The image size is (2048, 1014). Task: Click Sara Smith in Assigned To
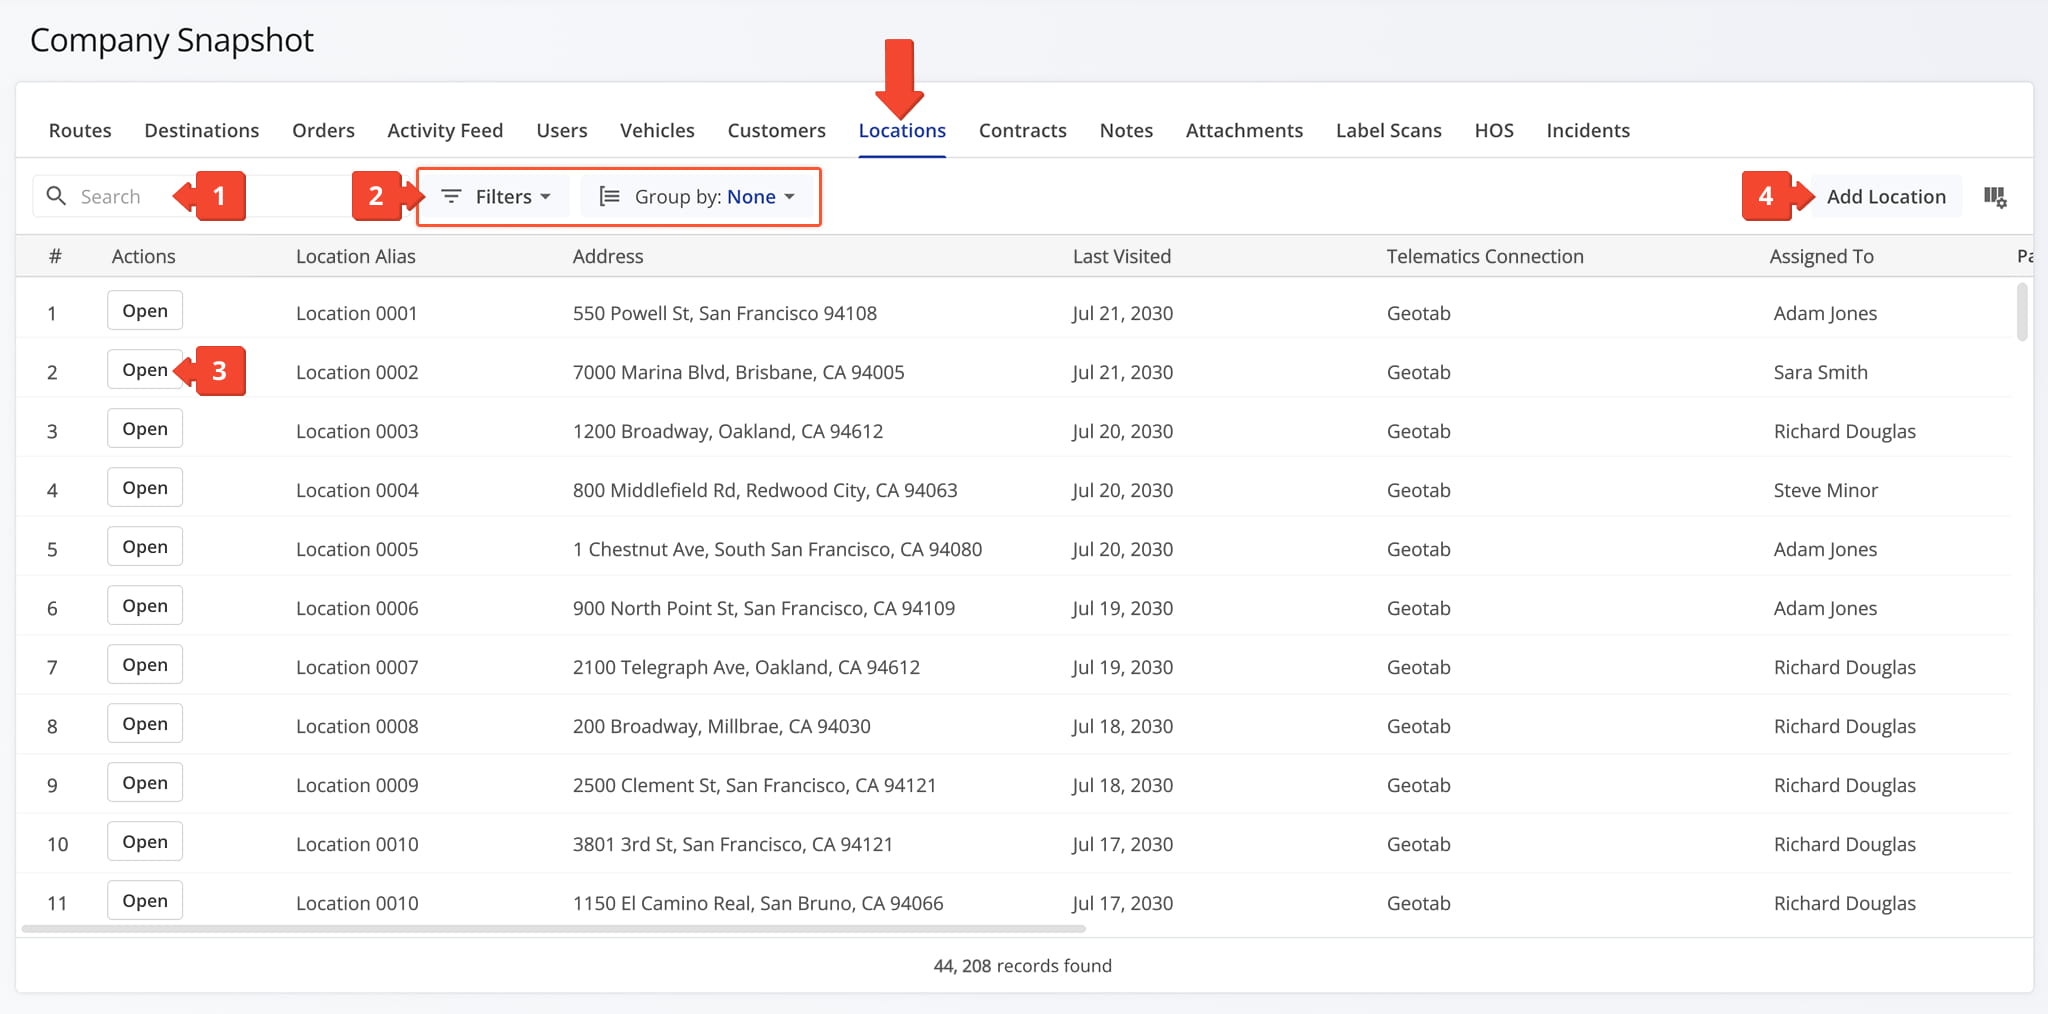(1820, 372)
